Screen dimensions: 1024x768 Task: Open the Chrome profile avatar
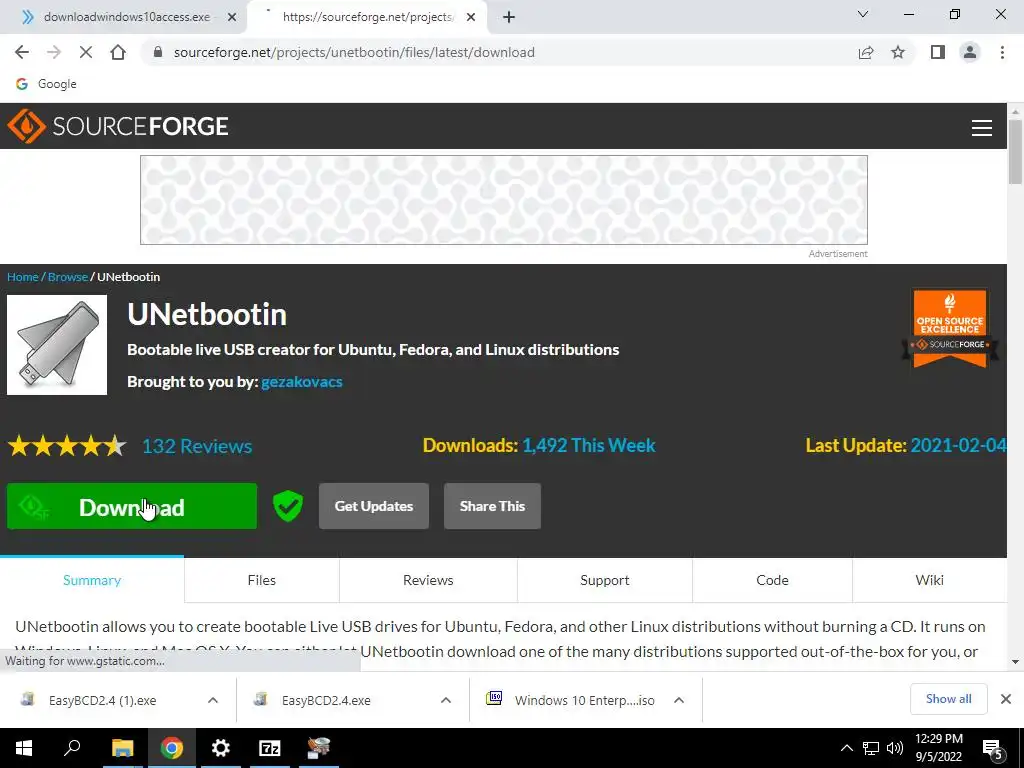(x=970, y=52)
